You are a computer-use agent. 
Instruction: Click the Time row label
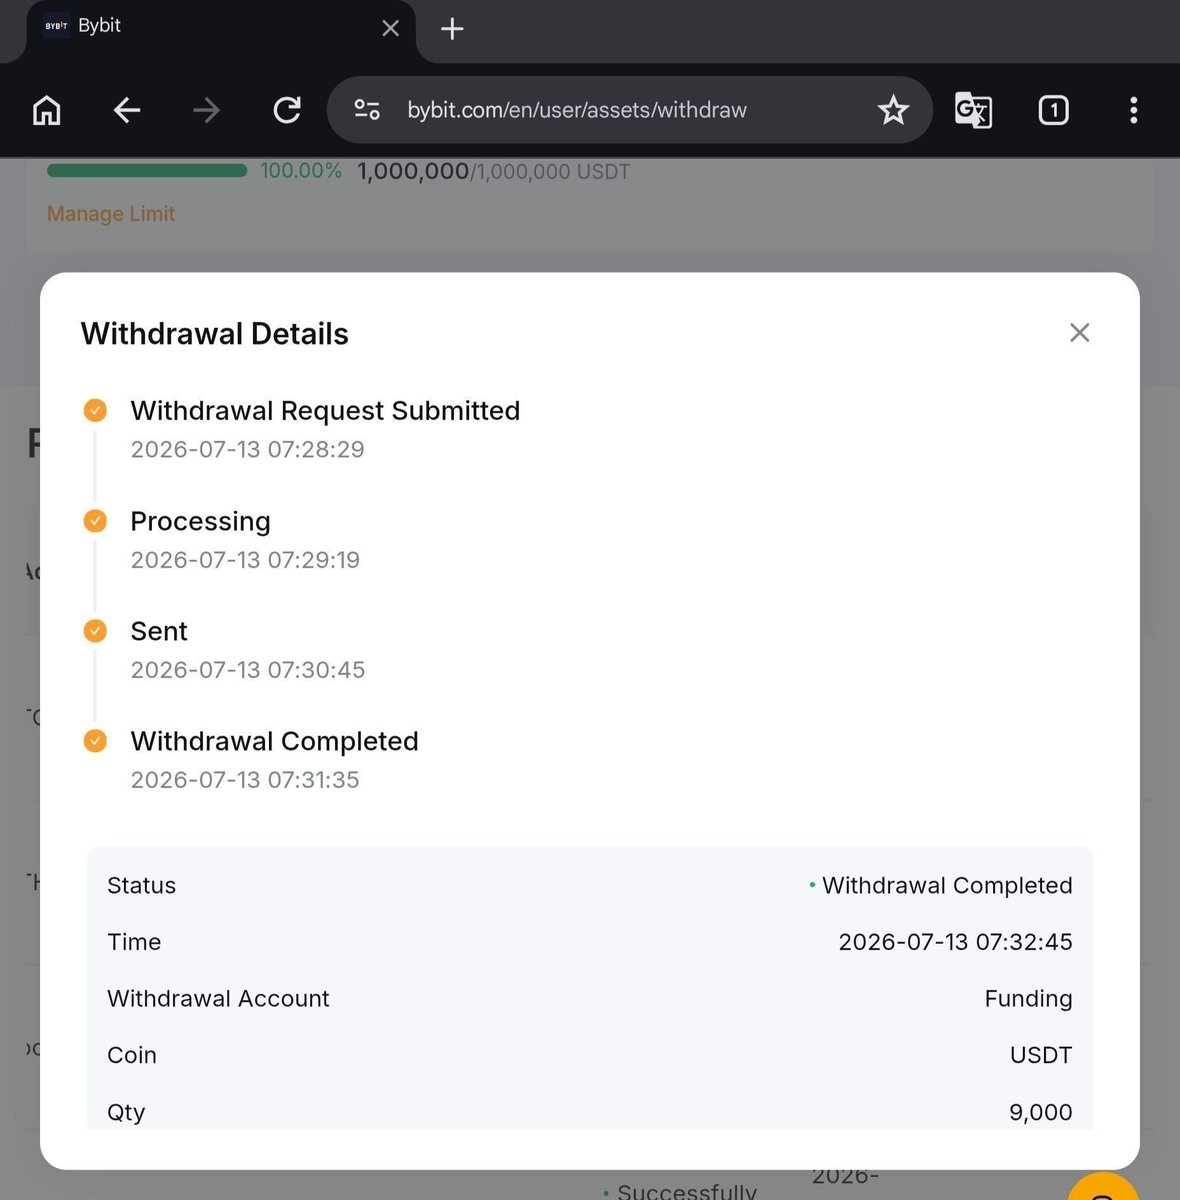134,942
